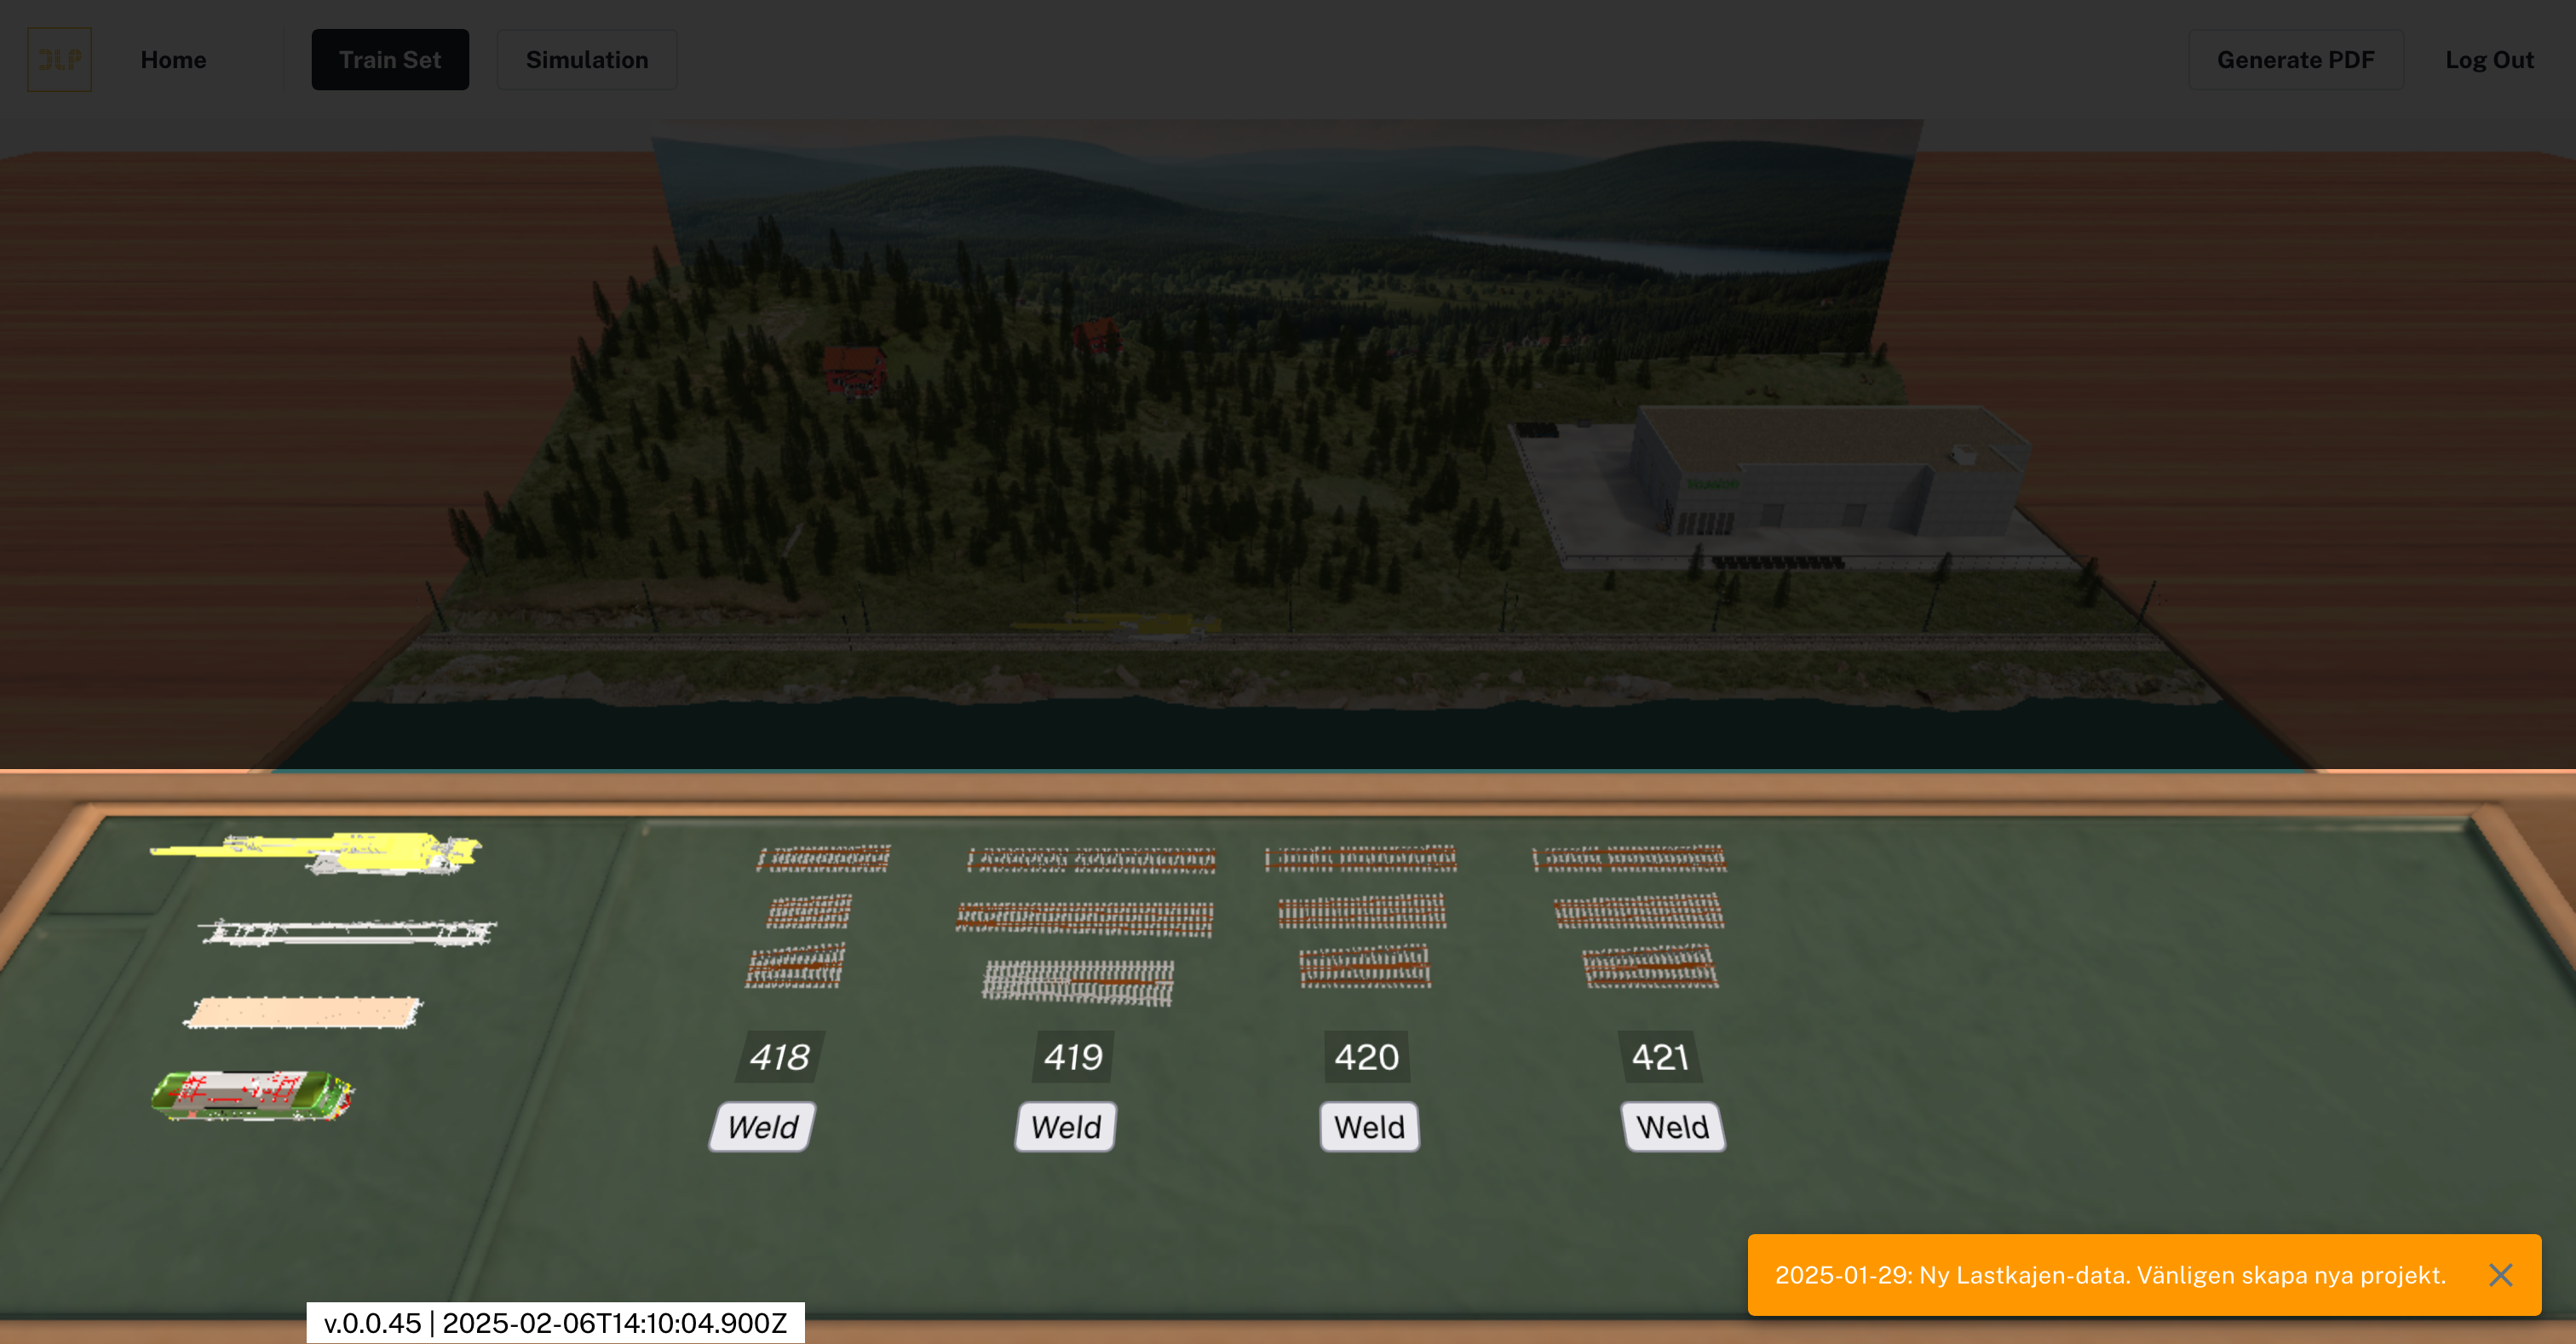The width and height of the screenshot is (2576, 1344).
Task: Pick bottom track piece of set 421
Action: [x=1650, y=966]
